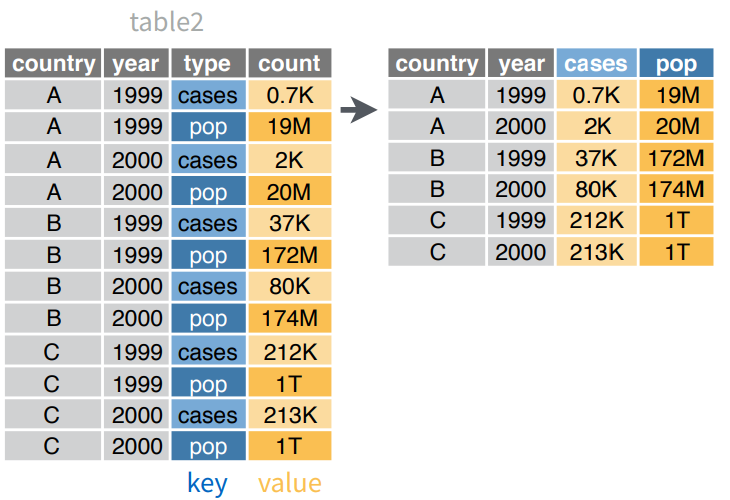
Task: Click the country header of the left table
Action: point(53,63)
